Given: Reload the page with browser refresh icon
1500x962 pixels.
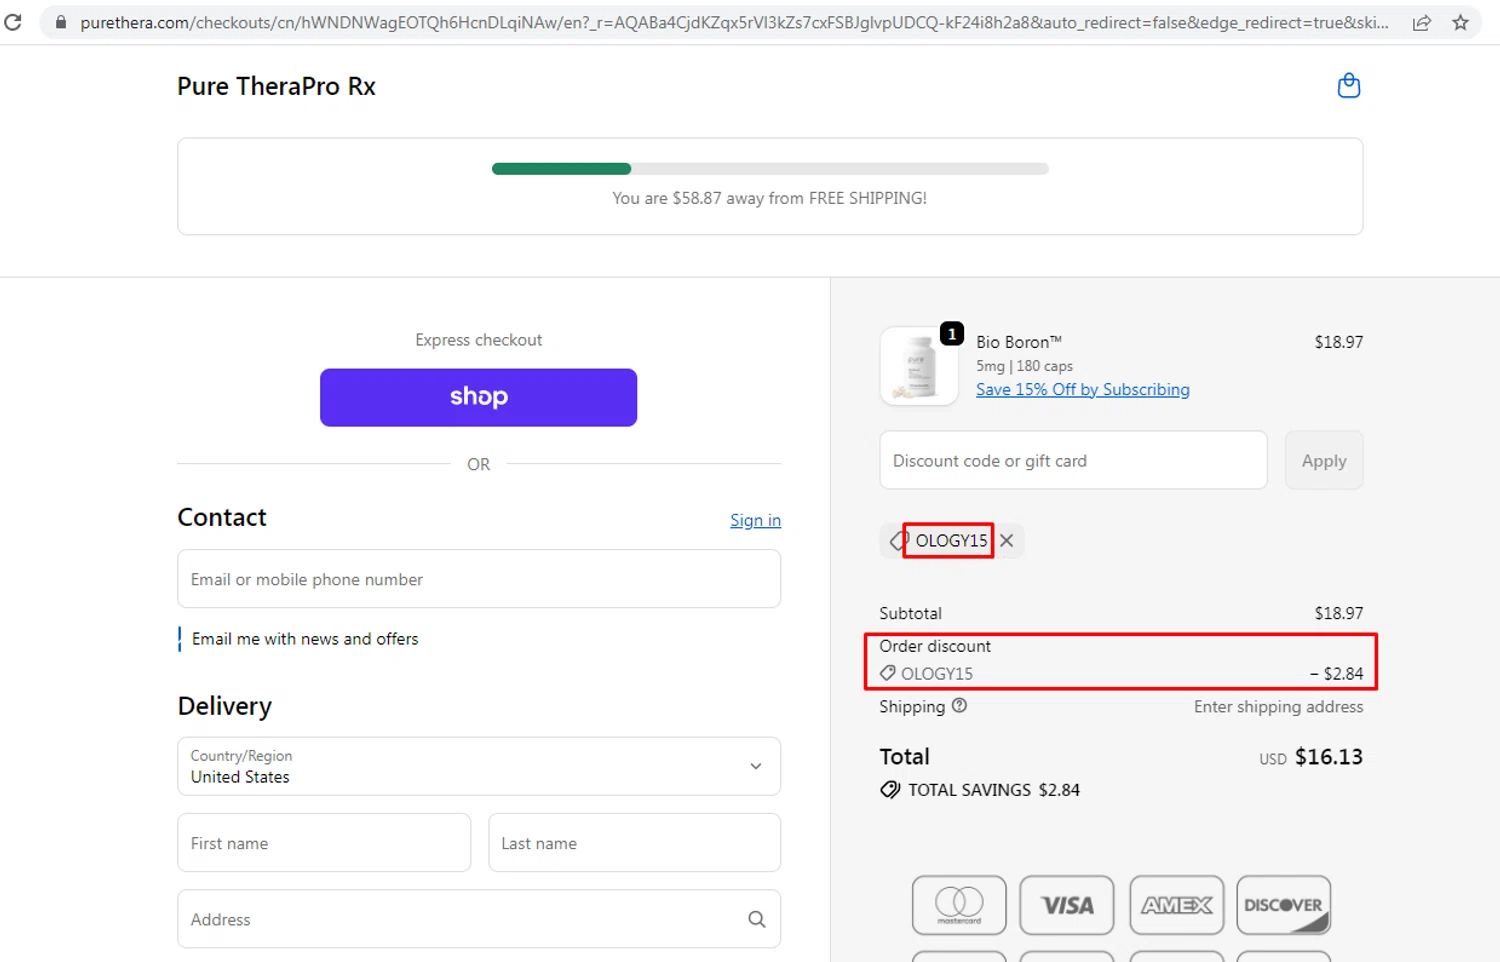Looking at the screenshot, I should pyautogui.click(x=13, y=22).
